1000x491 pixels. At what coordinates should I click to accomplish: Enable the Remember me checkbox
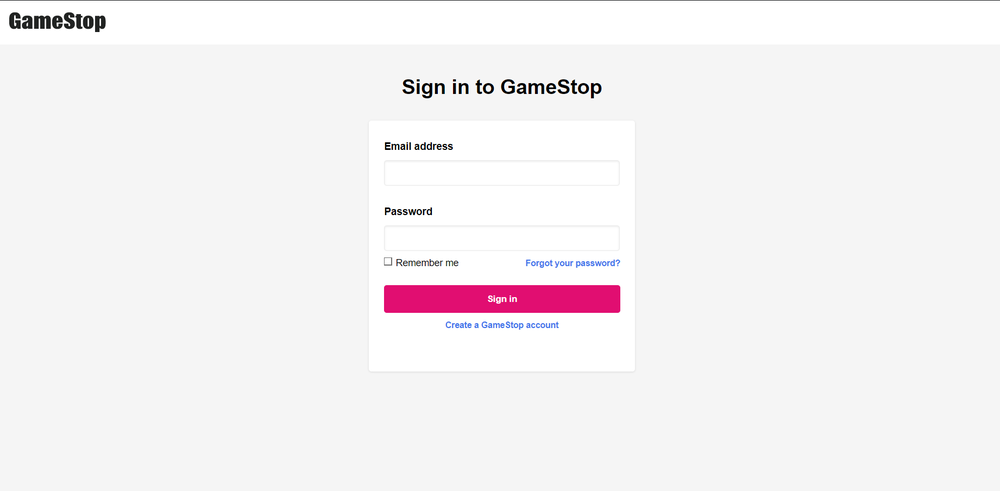point(388,262)
